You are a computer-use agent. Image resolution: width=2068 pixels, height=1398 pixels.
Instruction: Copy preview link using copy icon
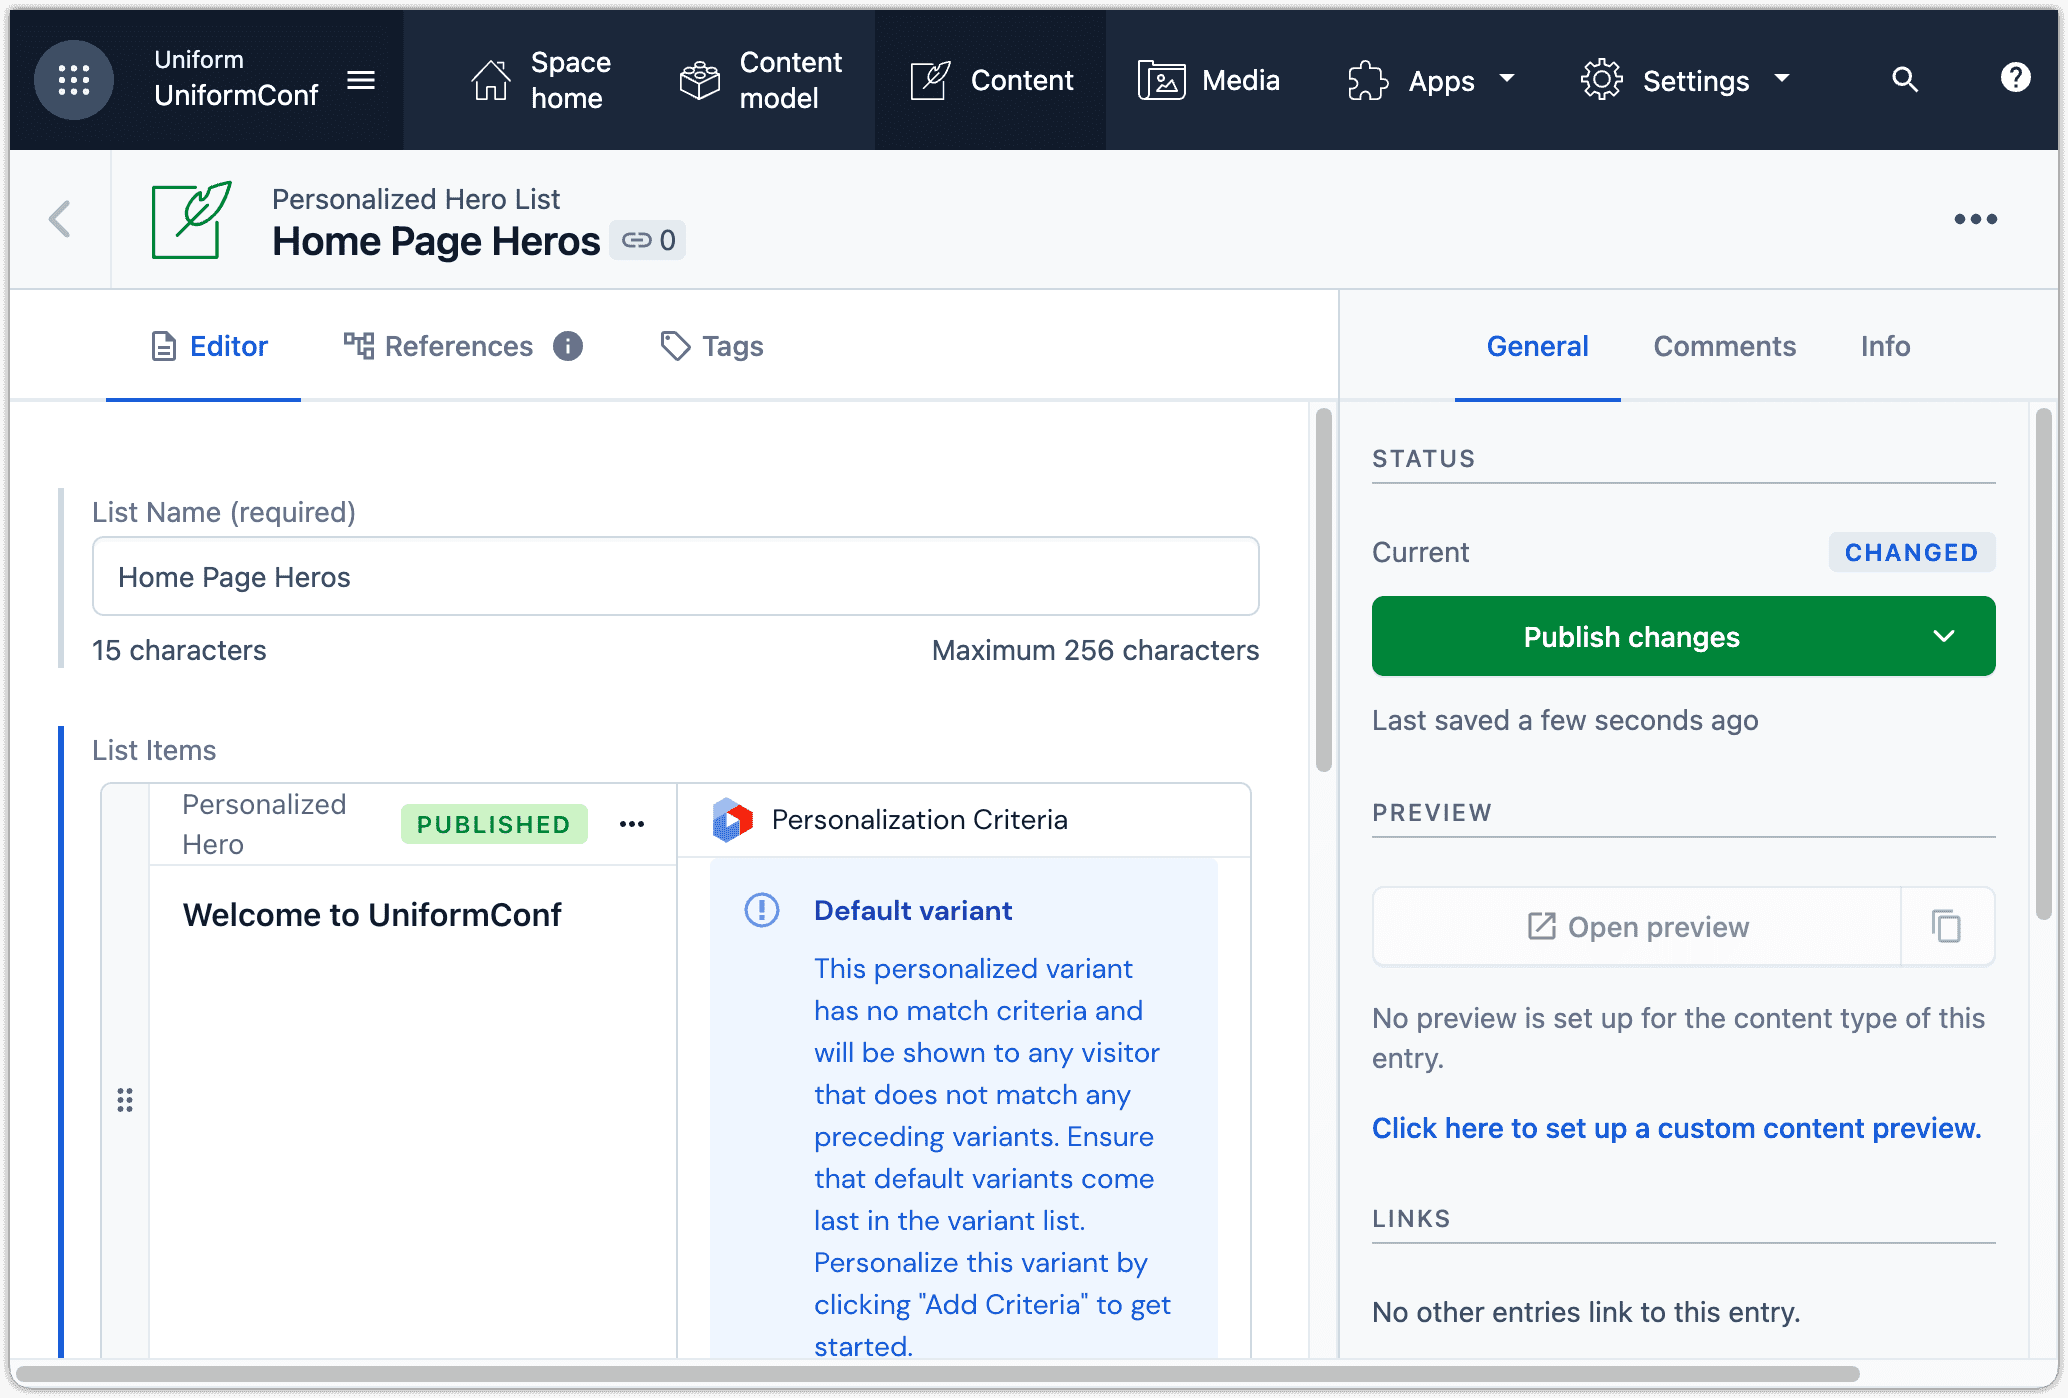(x=1946, y=926)
